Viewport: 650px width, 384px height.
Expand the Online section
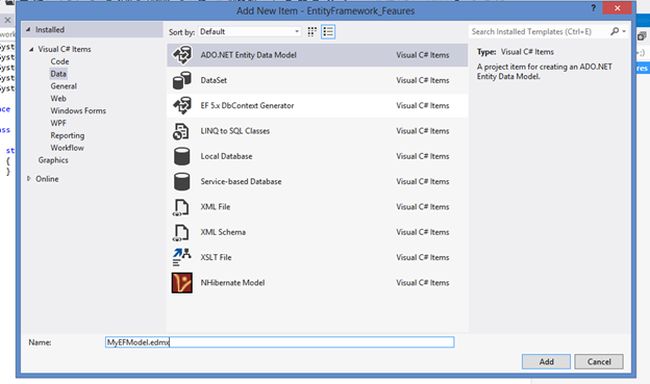pos(29,179)
